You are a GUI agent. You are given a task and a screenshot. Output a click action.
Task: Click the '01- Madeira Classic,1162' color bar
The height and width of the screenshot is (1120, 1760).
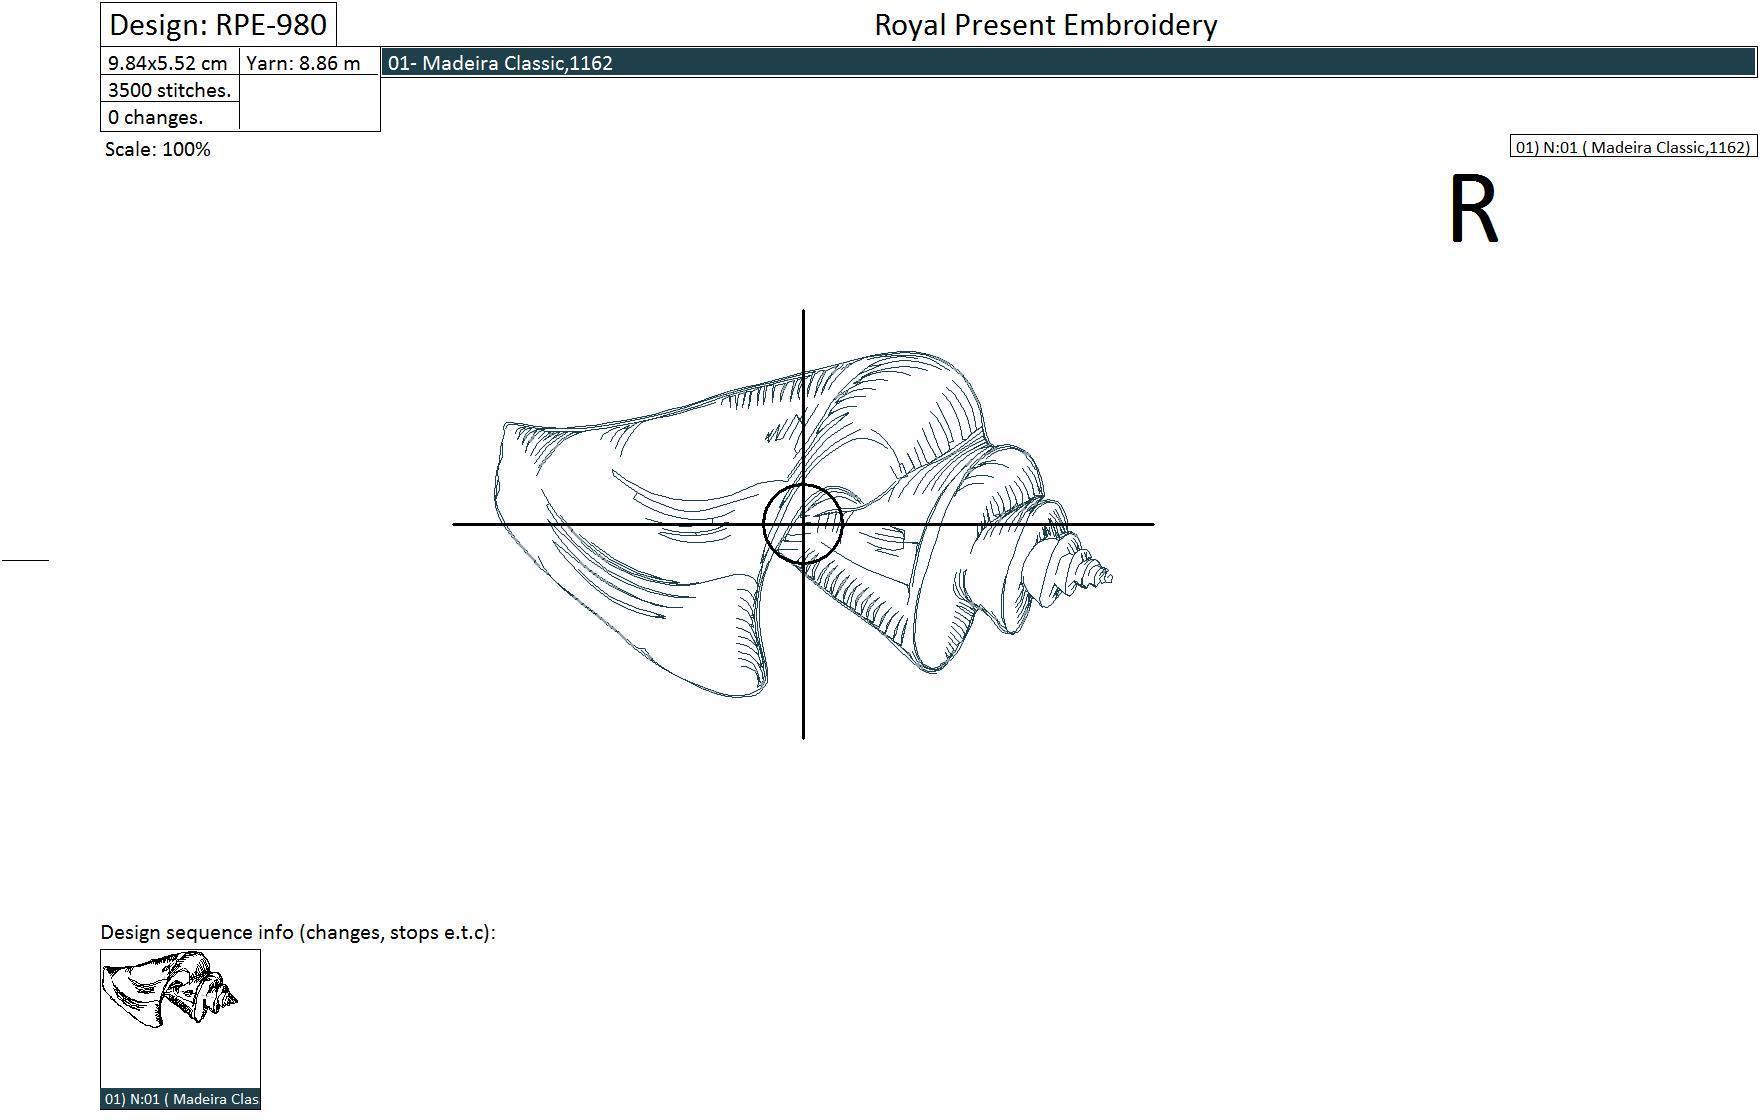[1069, 63]
